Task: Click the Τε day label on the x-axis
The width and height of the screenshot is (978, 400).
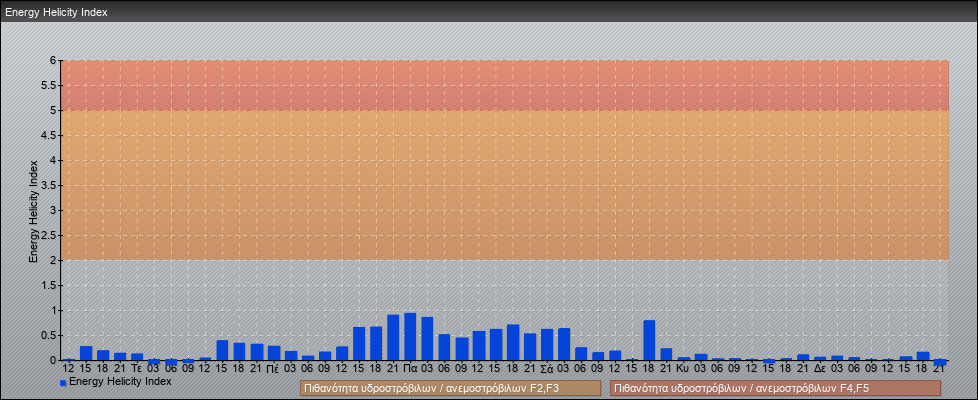Action: [137, 369]
